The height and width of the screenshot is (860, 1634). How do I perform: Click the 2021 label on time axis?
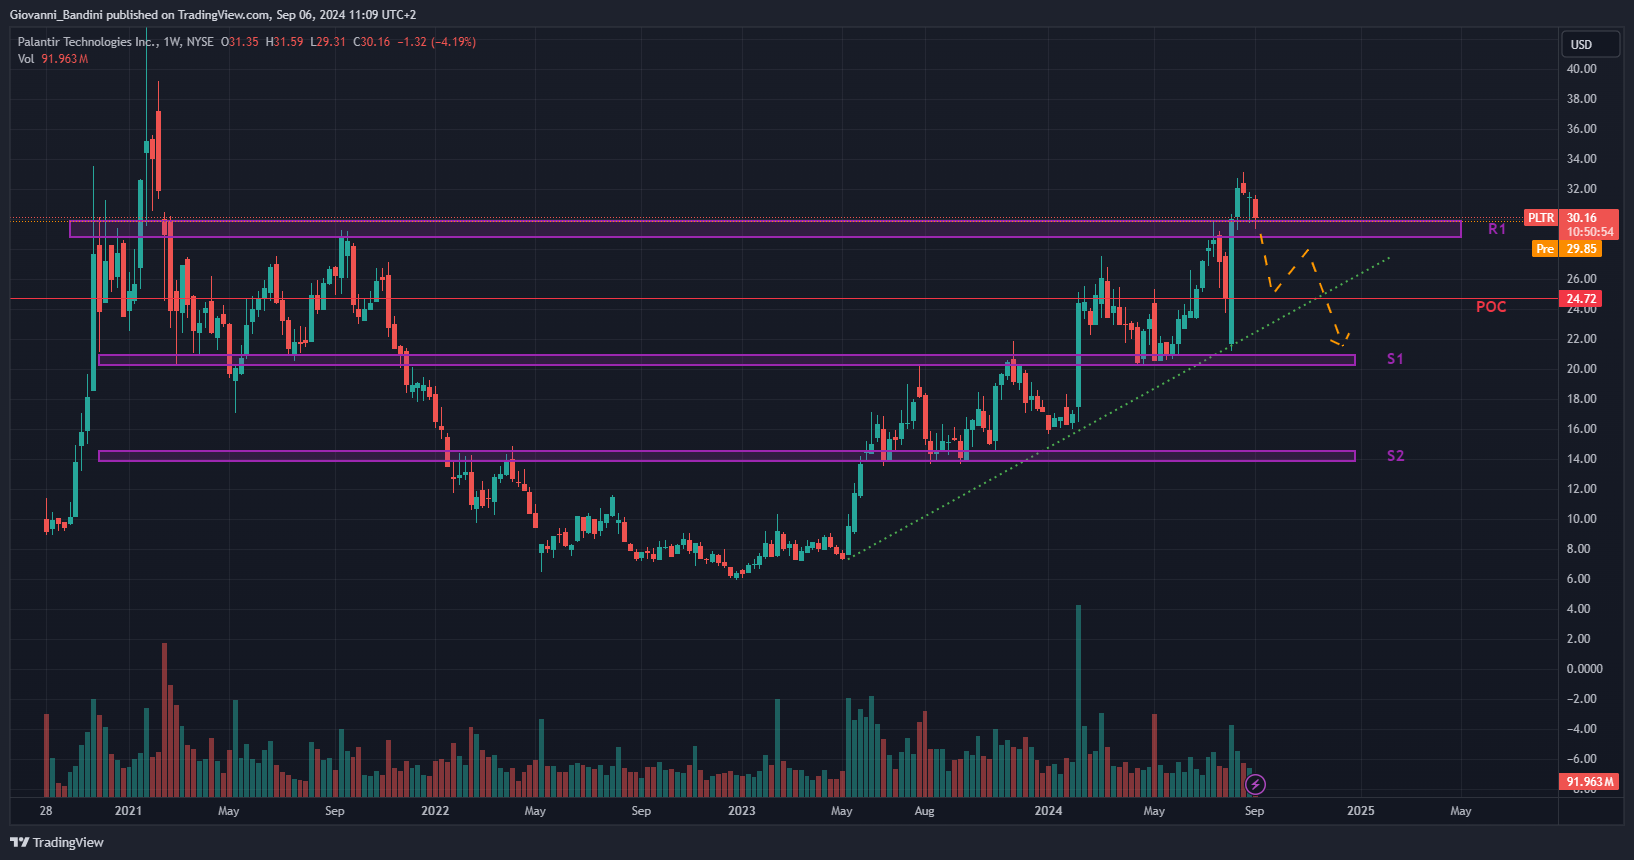pyautogui.click(x=128, y=811)
